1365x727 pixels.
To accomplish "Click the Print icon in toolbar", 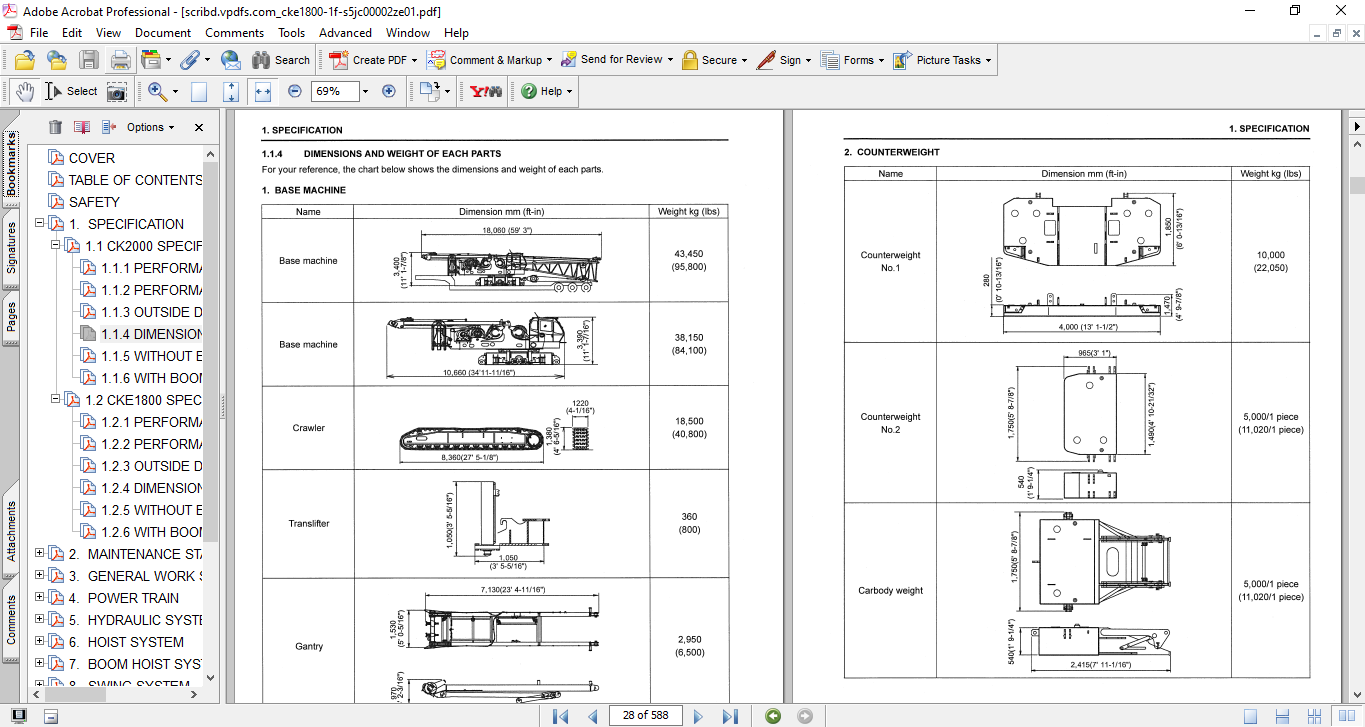I will coord(120,60).
